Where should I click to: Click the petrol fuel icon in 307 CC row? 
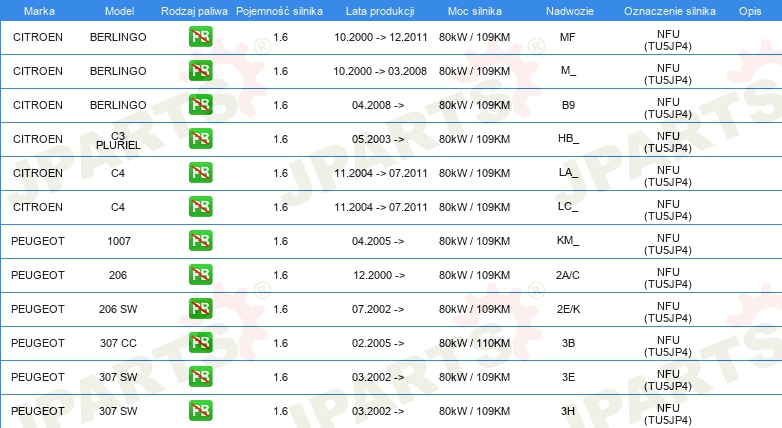coord(200,342)
